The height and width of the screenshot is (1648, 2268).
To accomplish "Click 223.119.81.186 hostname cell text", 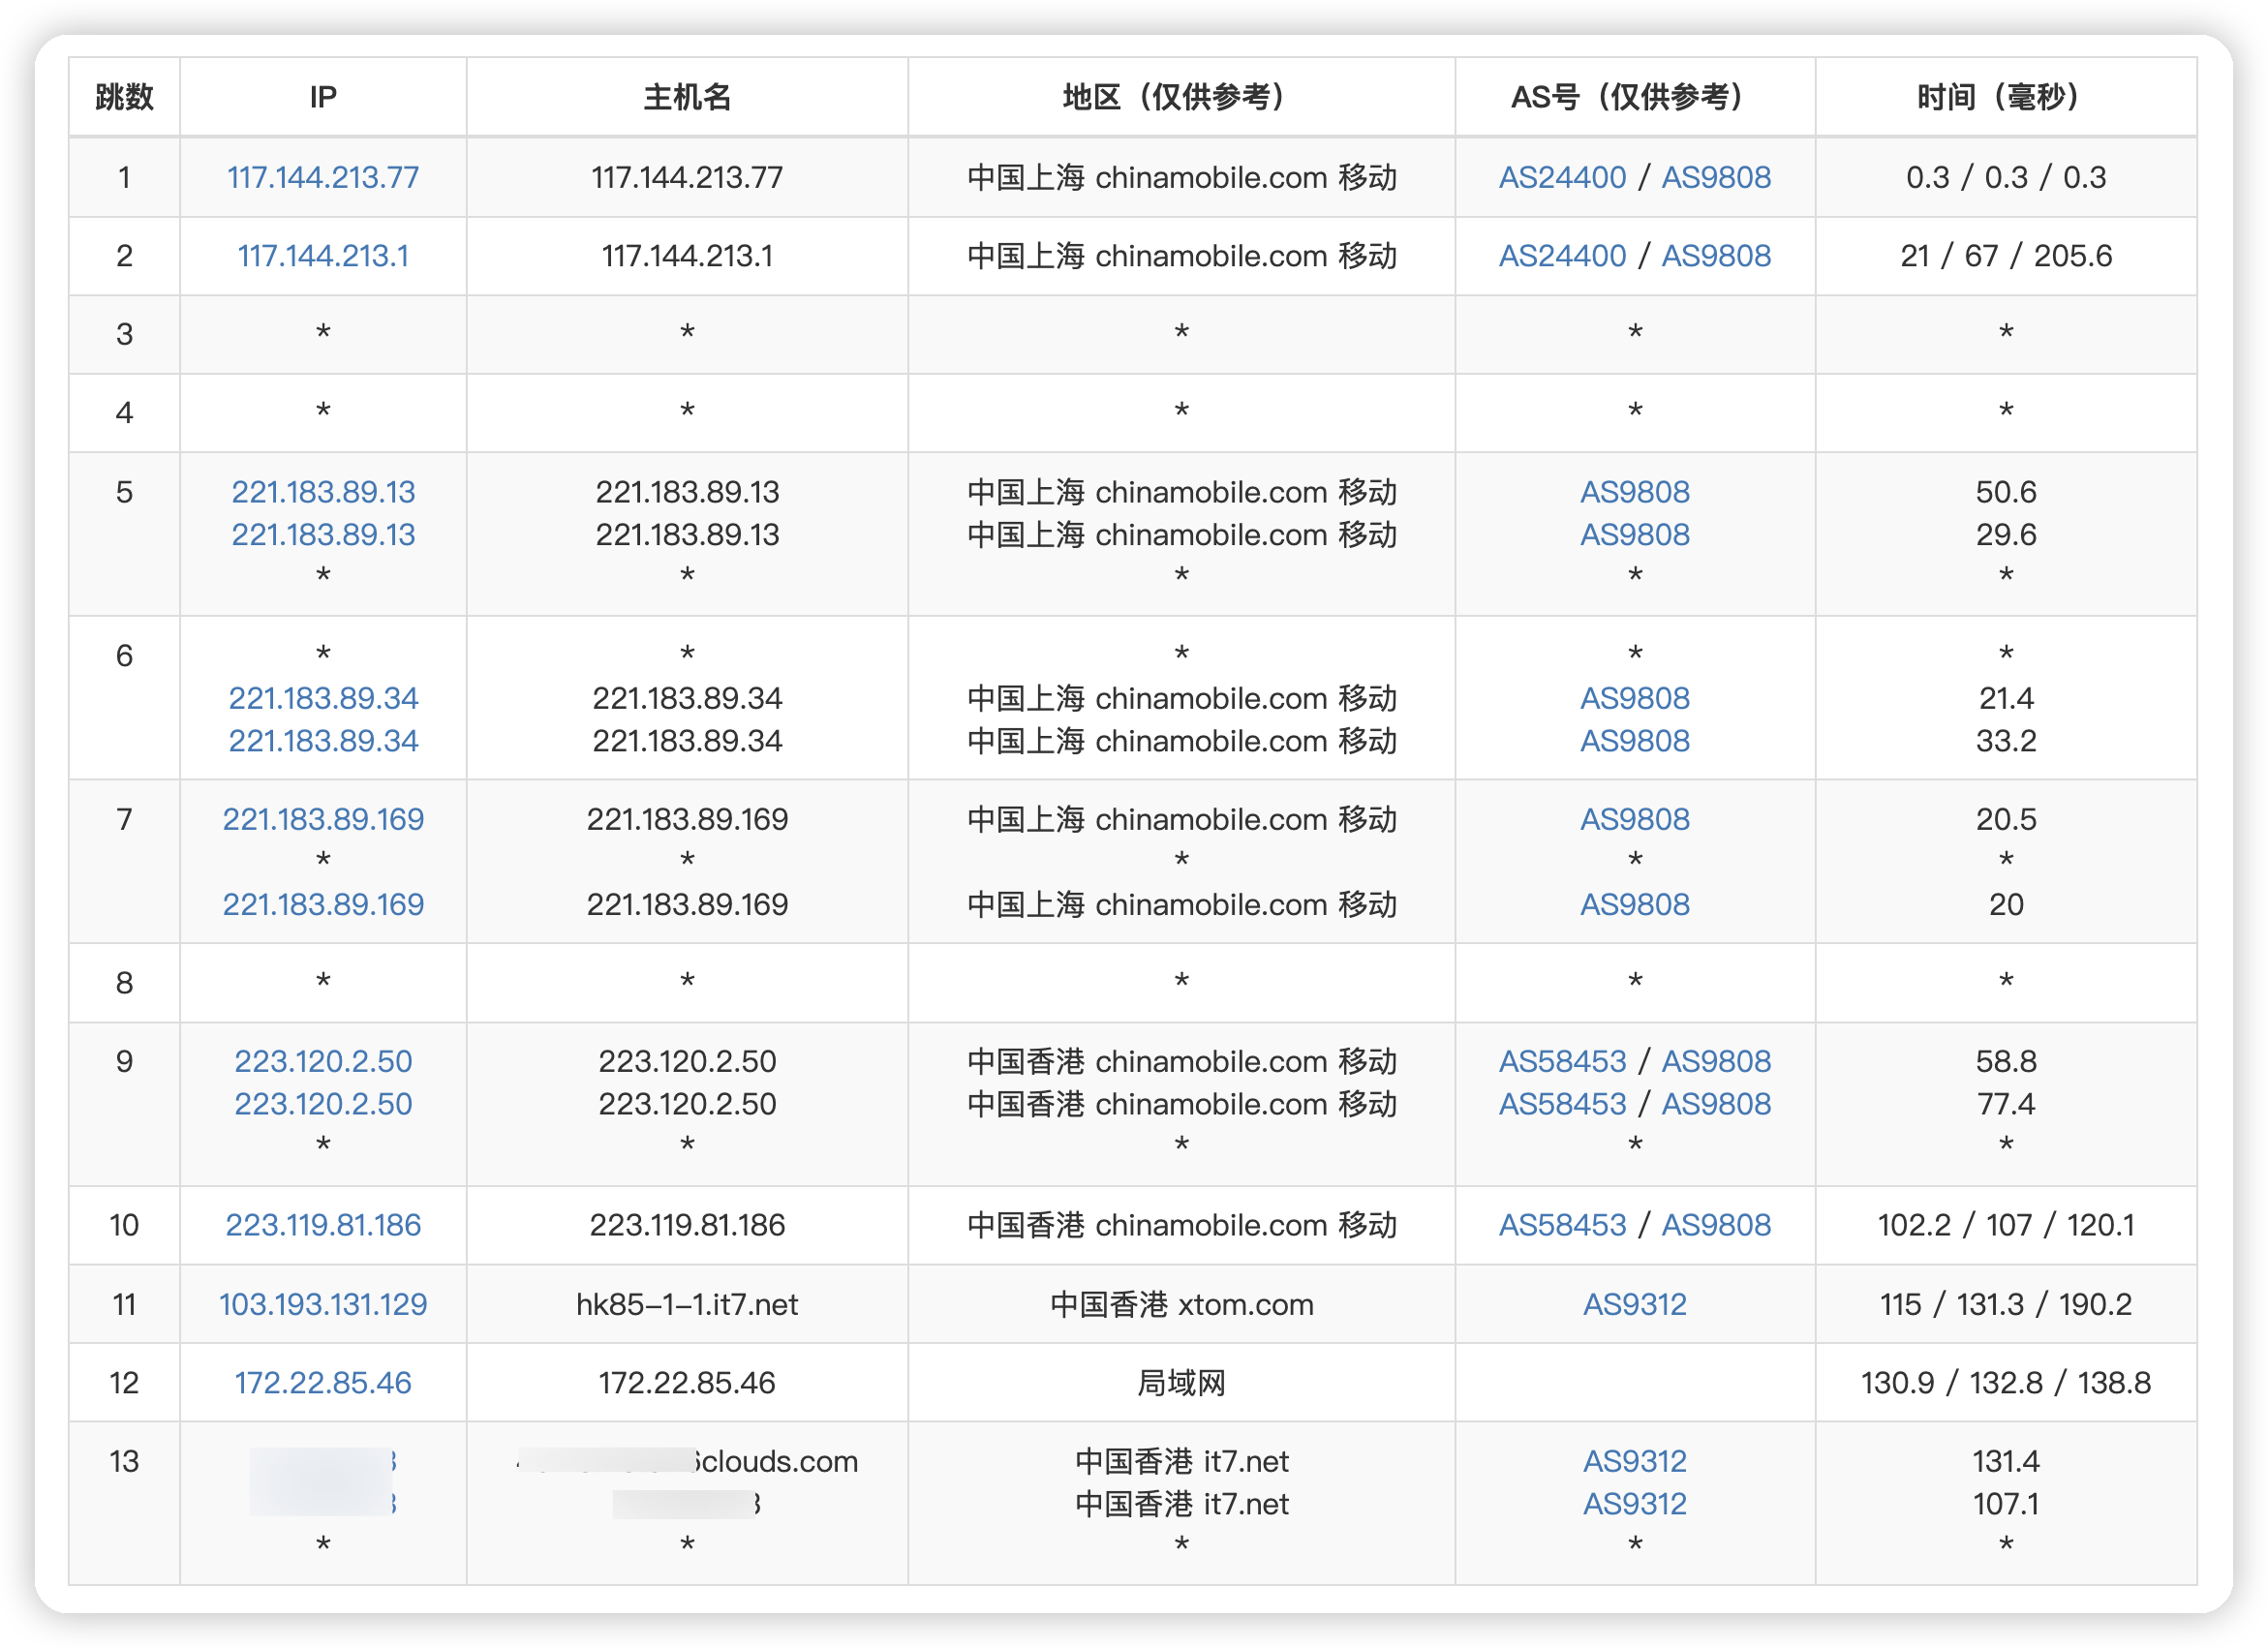I will point(687,1225).
